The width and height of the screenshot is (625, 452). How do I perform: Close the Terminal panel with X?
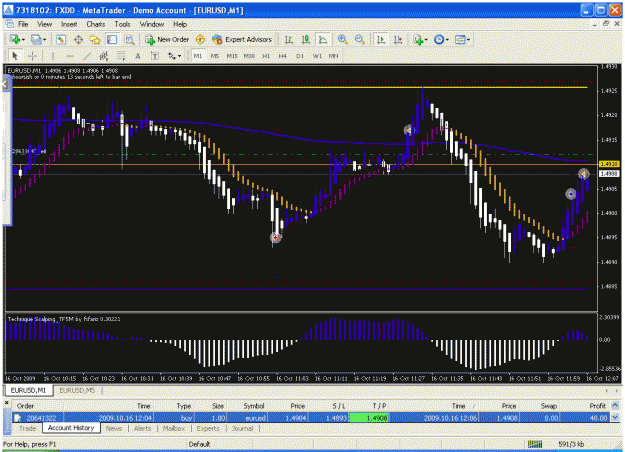pyautogui.click(x=6, y=403)
